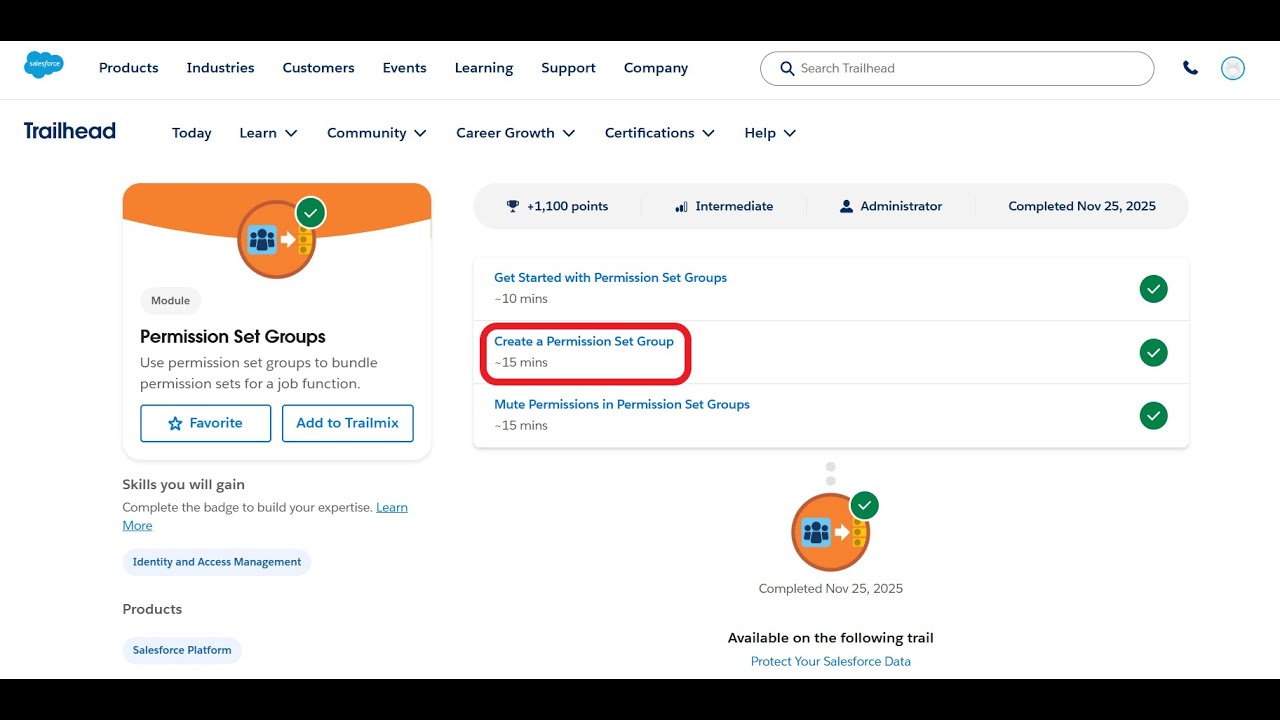Click the Intermediate text
The height and width of the screenshot is (720, 1280).
[x=734, y=206]
